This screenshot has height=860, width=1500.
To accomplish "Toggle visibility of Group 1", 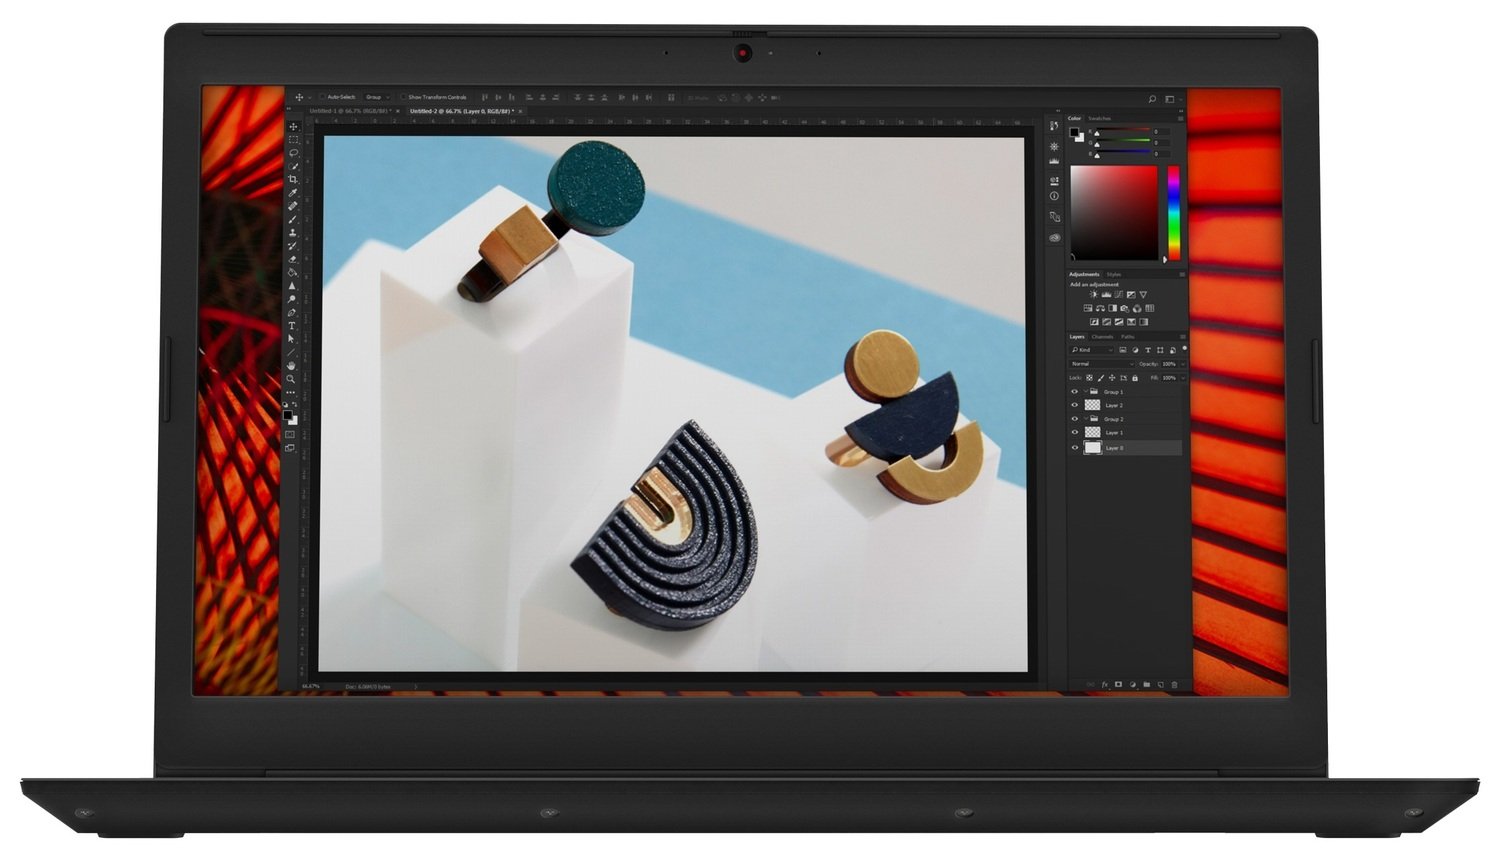I will click(x=1075, y=392).
